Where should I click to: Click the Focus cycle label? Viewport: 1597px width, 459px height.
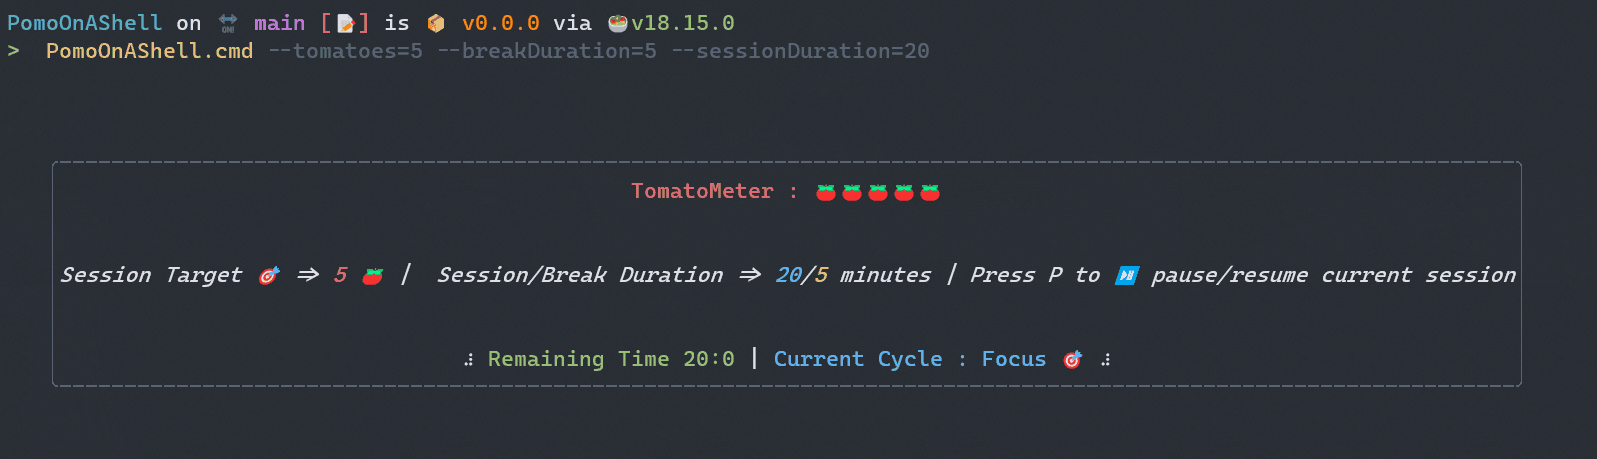click(x=1013, y=359)
